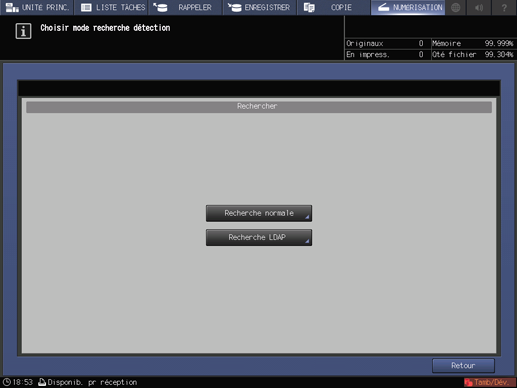Click the 18:53 time display
Viewport: 517px width, 388px height.
click(x=23, y=382)
